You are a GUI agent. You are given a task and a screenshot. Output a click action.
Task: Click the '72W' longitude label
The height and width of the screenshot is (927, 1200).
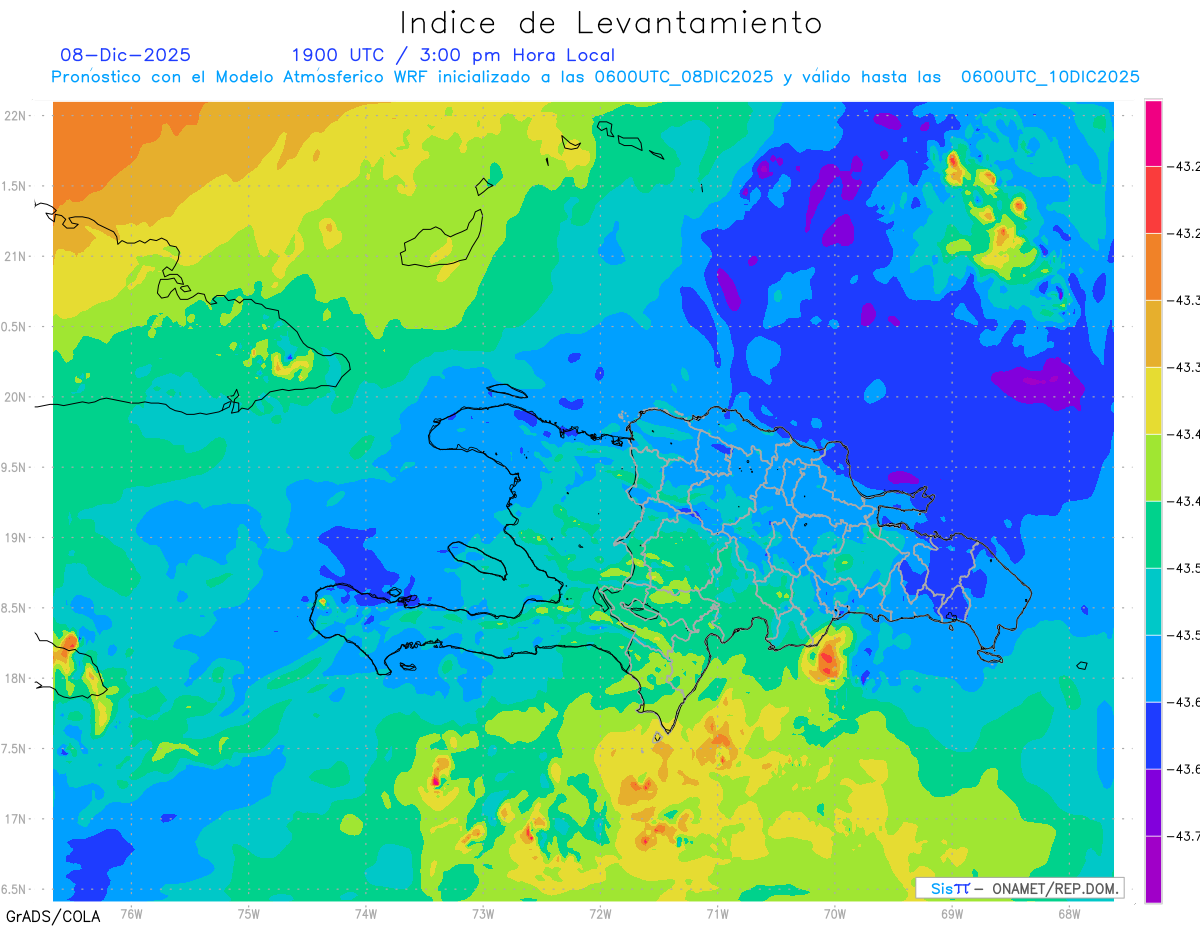pos(600,913)
